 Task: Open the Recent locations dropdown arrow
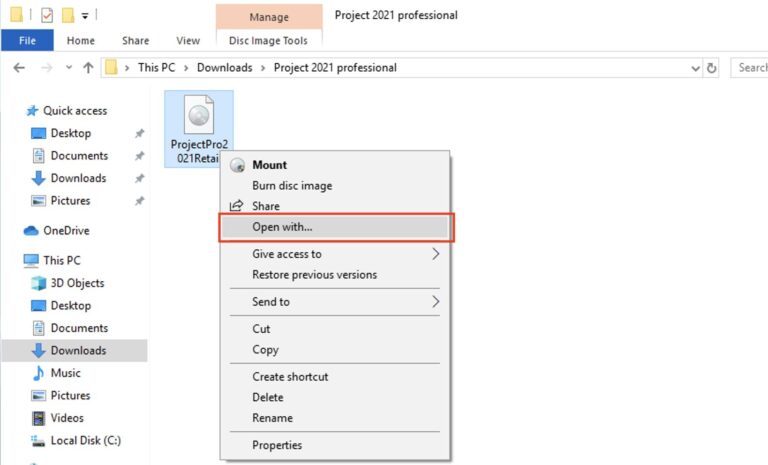pyautogui.click(x=69, y=68)
